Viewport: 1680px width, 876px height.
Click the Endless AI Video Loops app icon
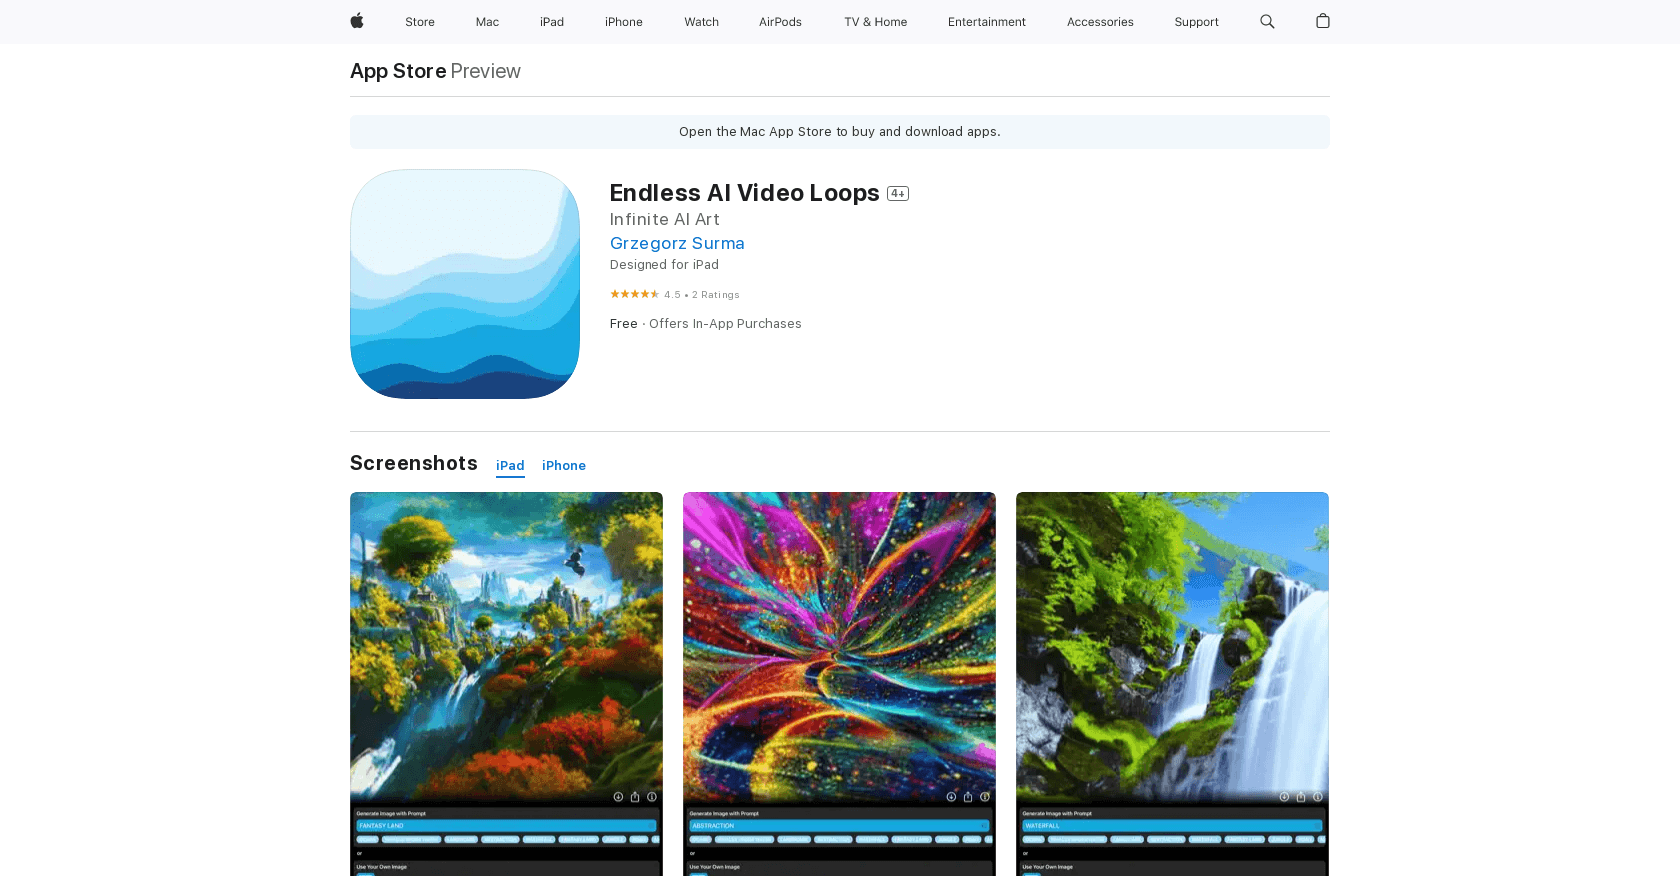[465, 284]
